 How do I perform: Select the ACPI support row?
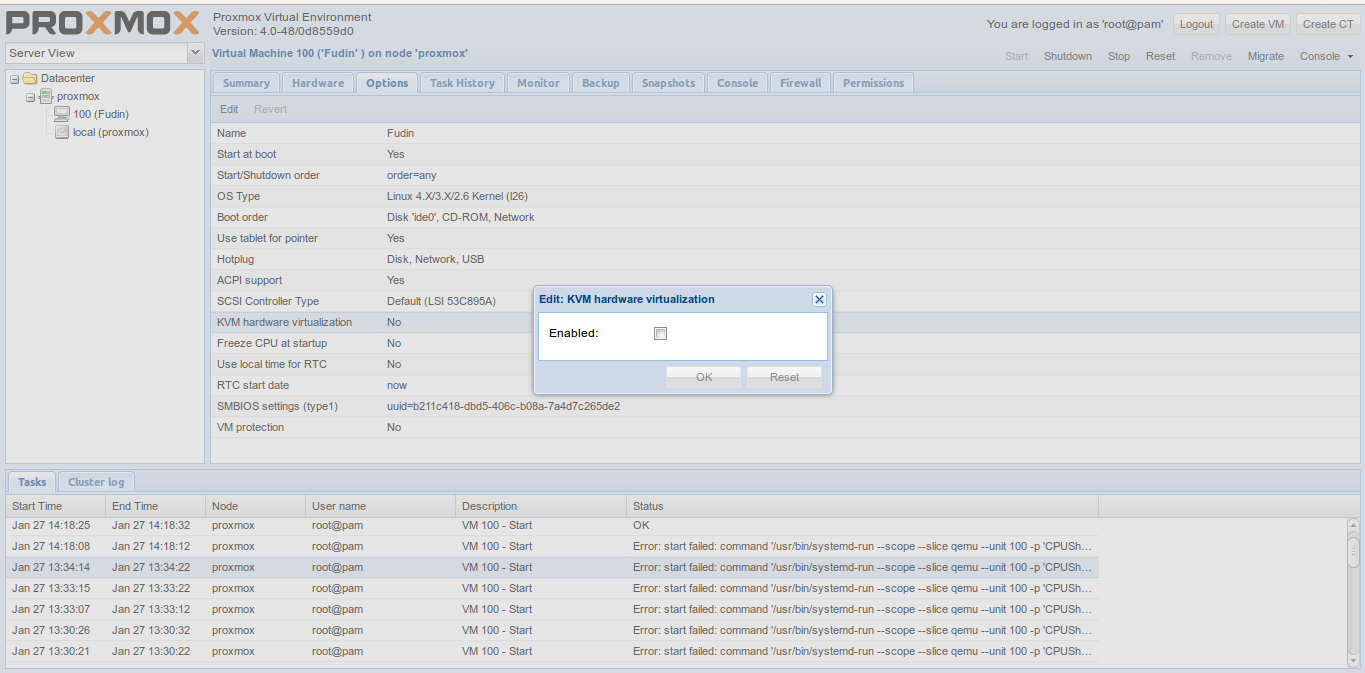pyautogui.click(x=786, y=280)
